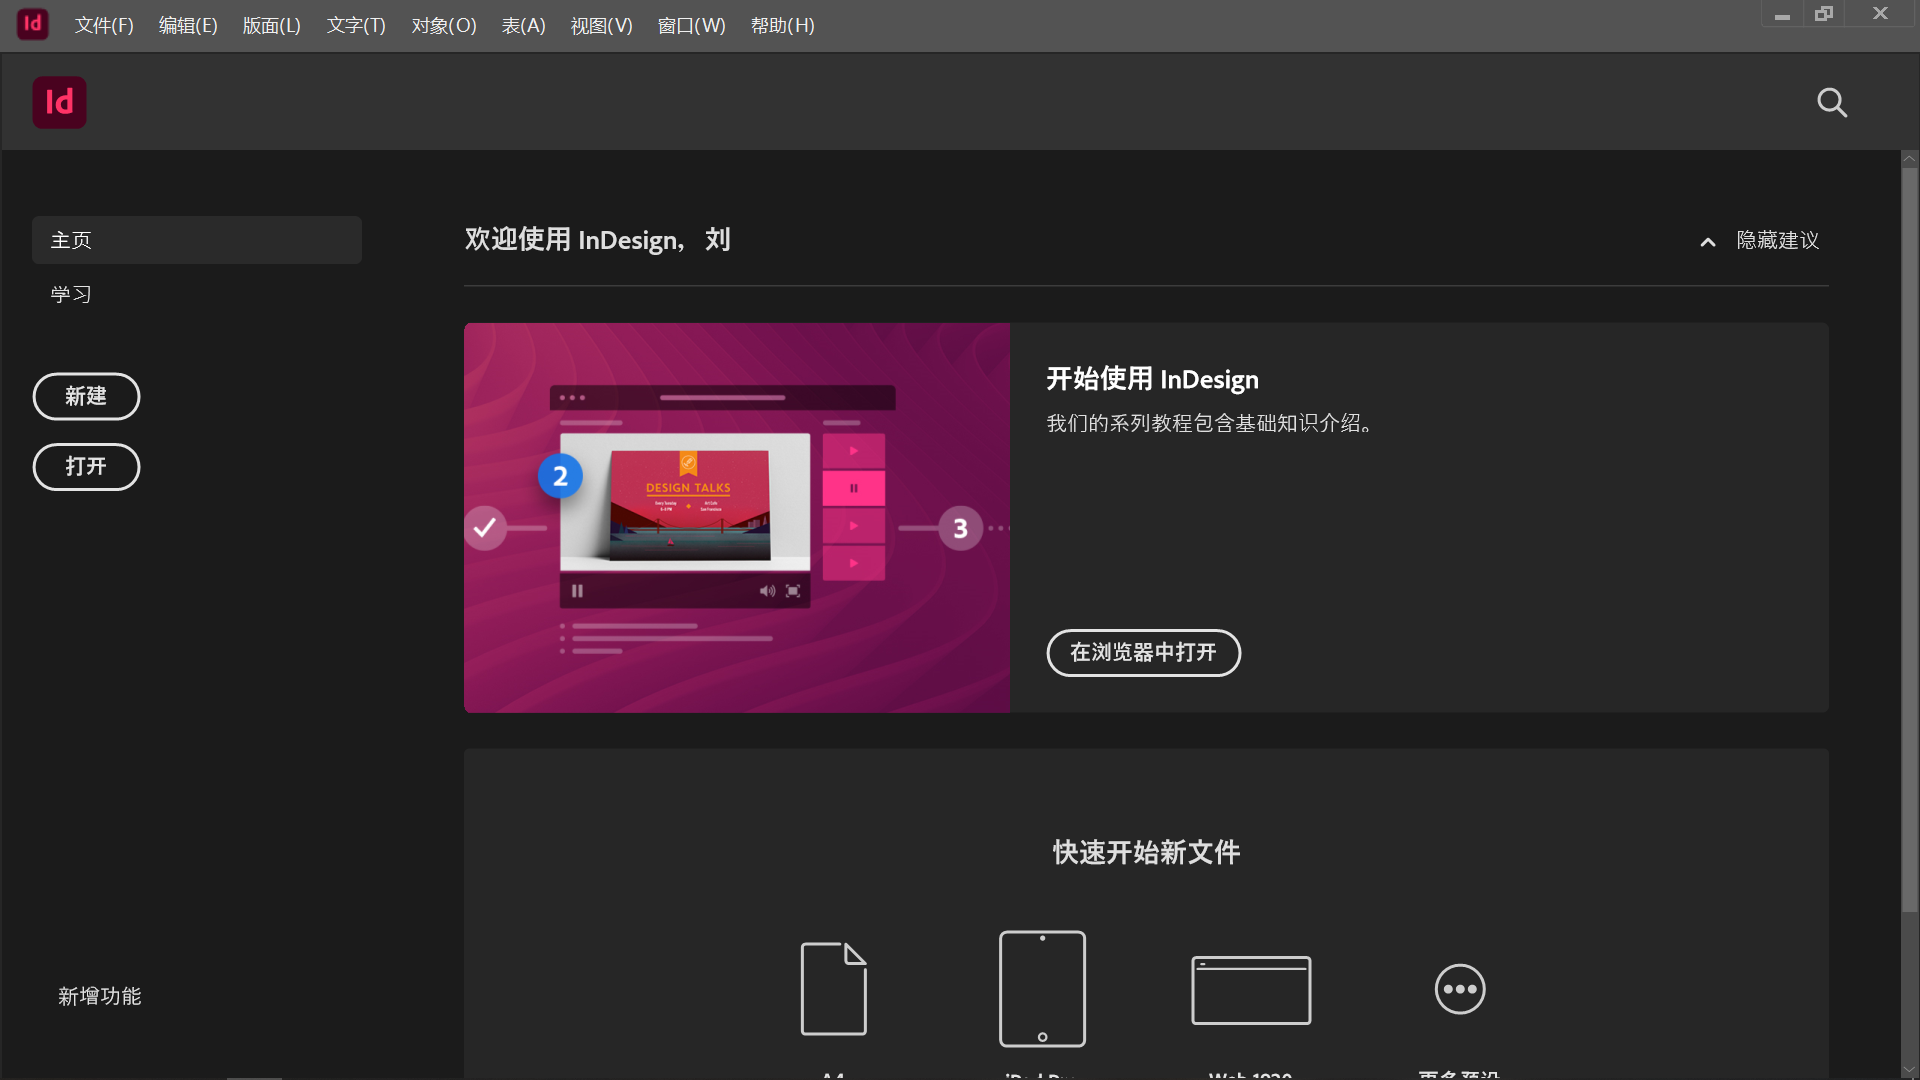Screen dimensions: 1920x1080
Task: Click the InDesign logo in the title bar
Action: (x=32, y=24)
